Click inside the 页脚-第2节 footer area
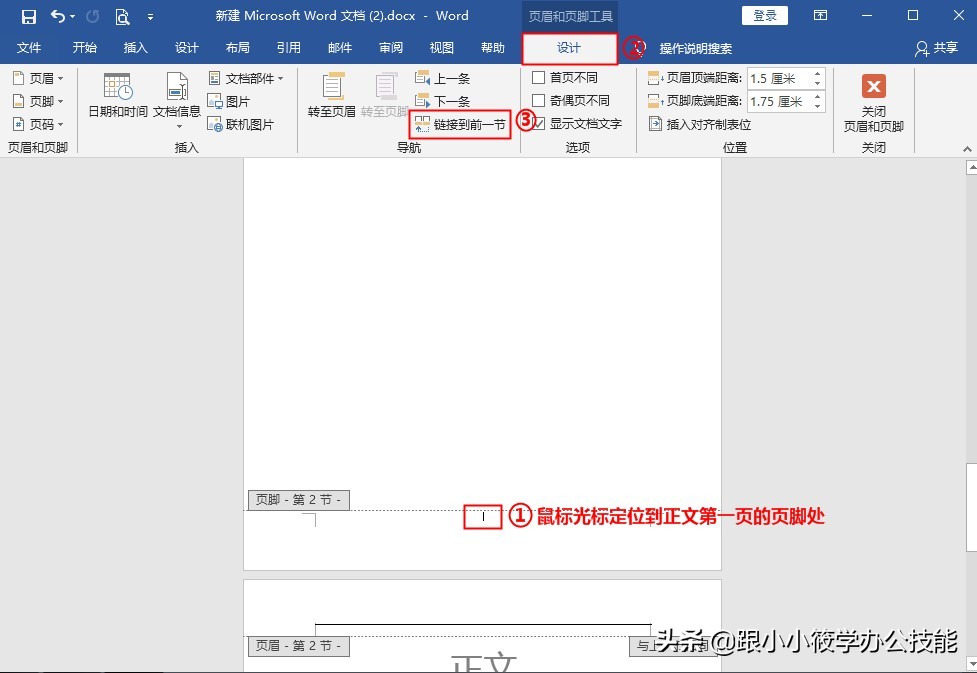 483,516
